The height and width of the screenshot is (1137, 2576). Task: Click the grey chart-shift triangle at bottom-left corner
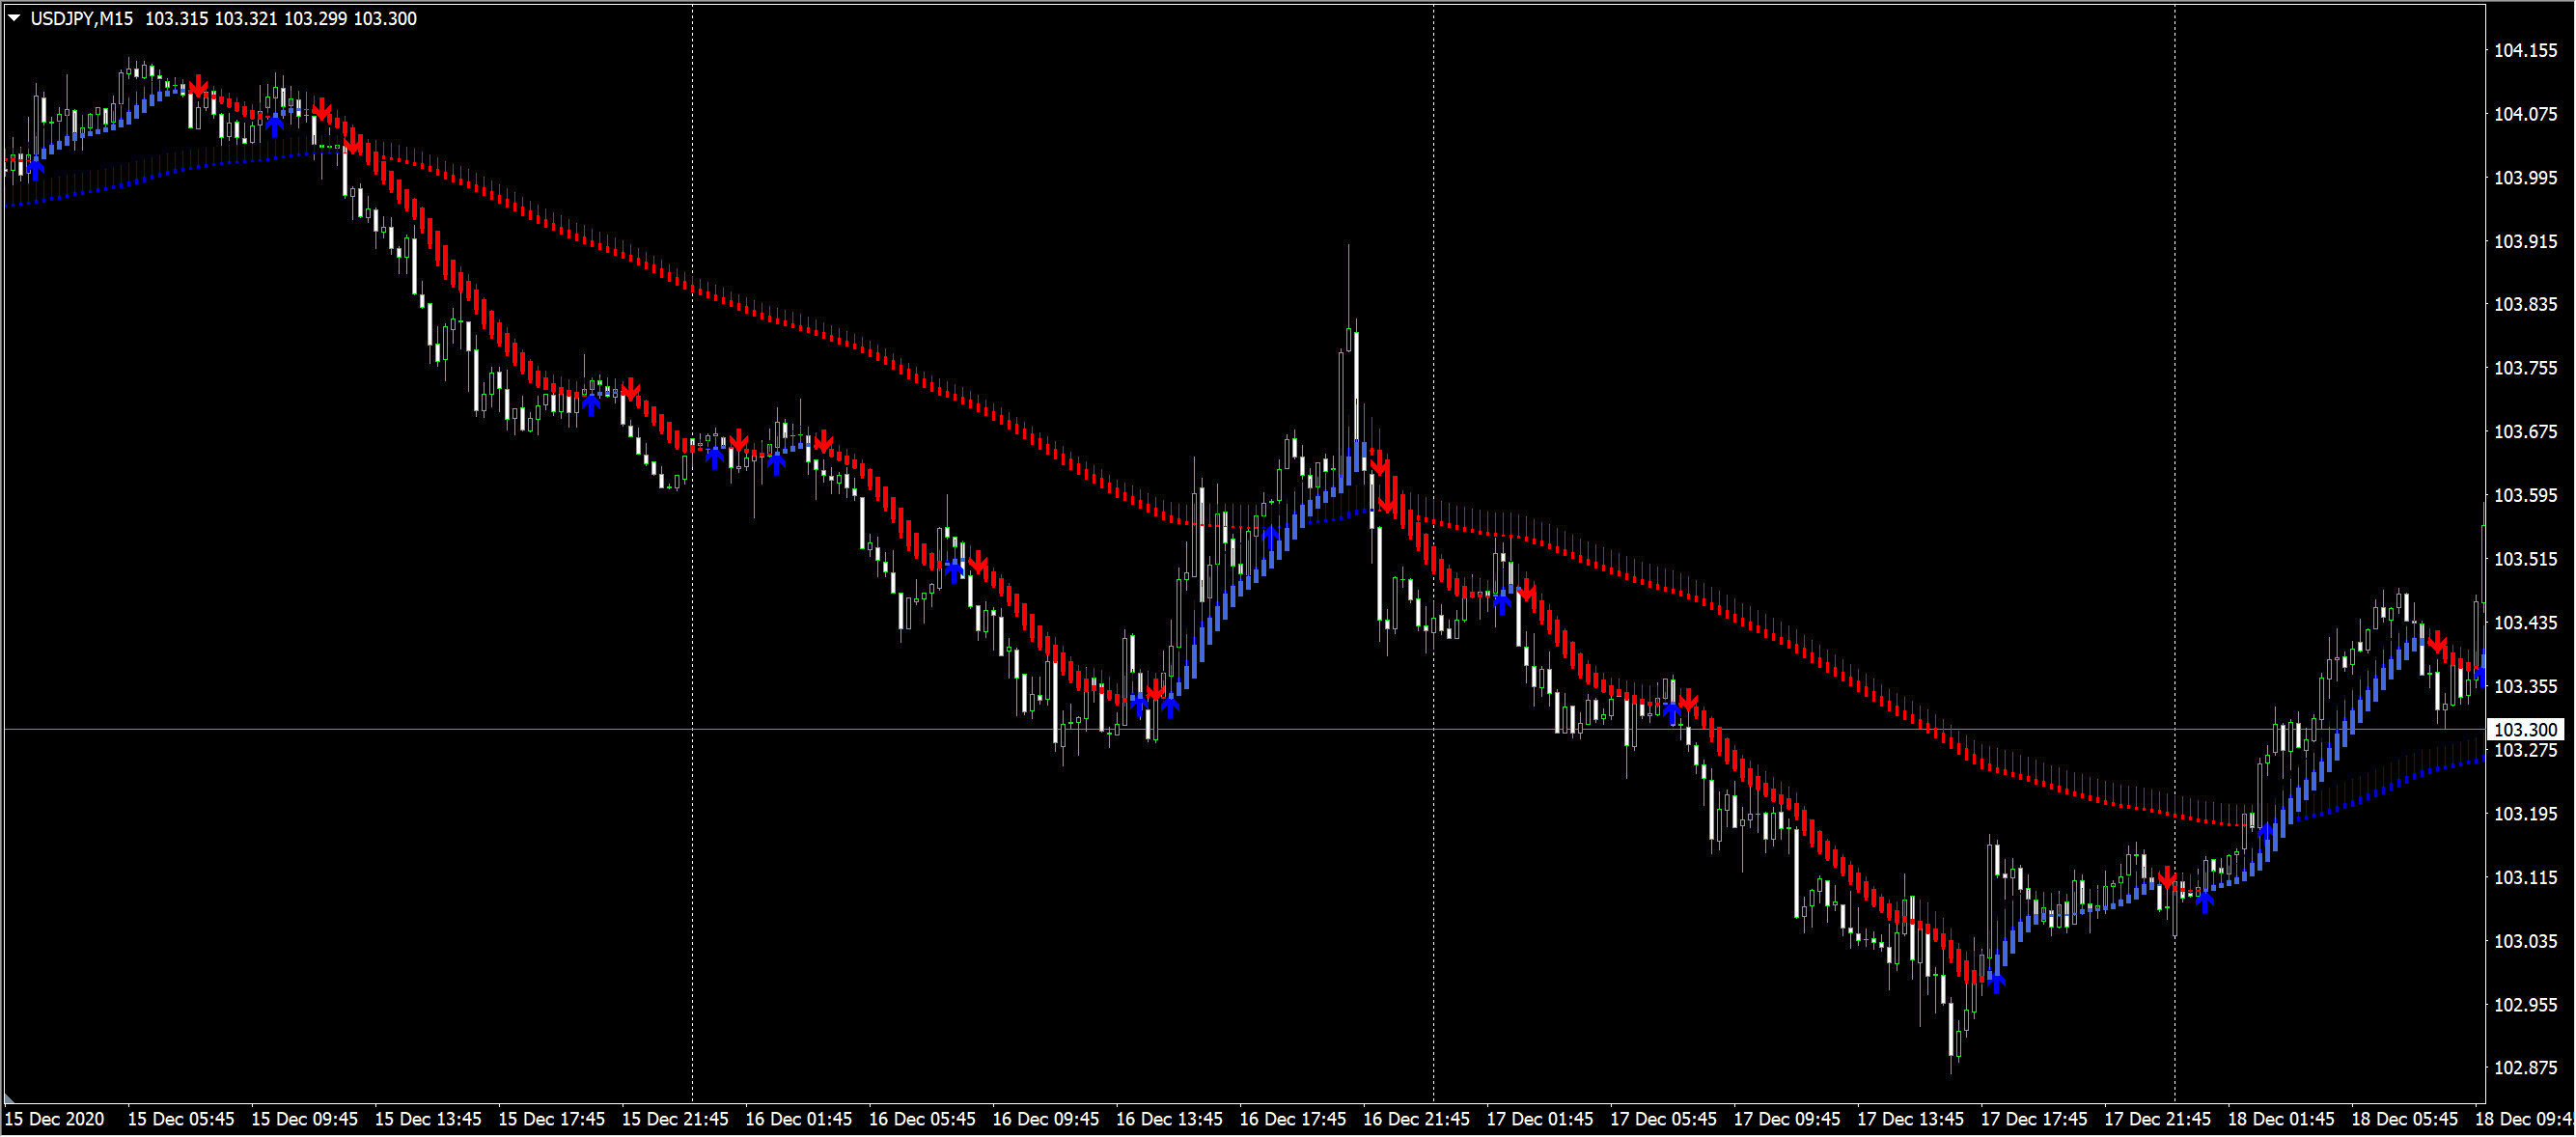tap(9, 1099)
